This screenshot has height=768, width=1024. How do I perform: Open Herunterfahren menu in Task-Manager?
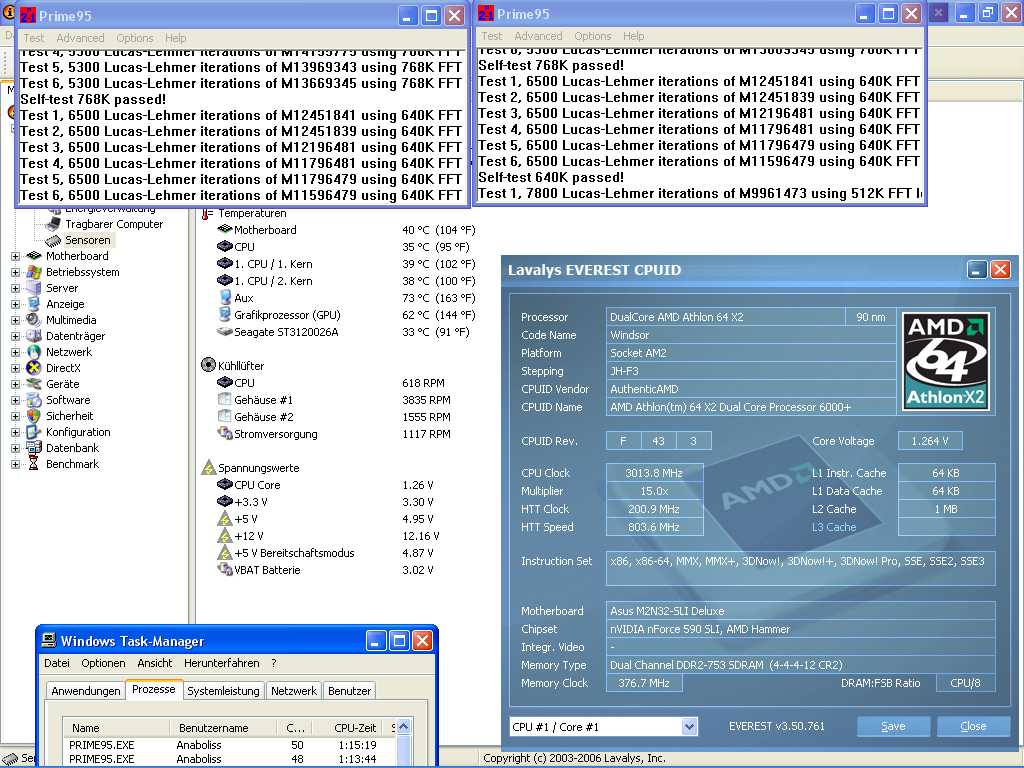point(221,663)
